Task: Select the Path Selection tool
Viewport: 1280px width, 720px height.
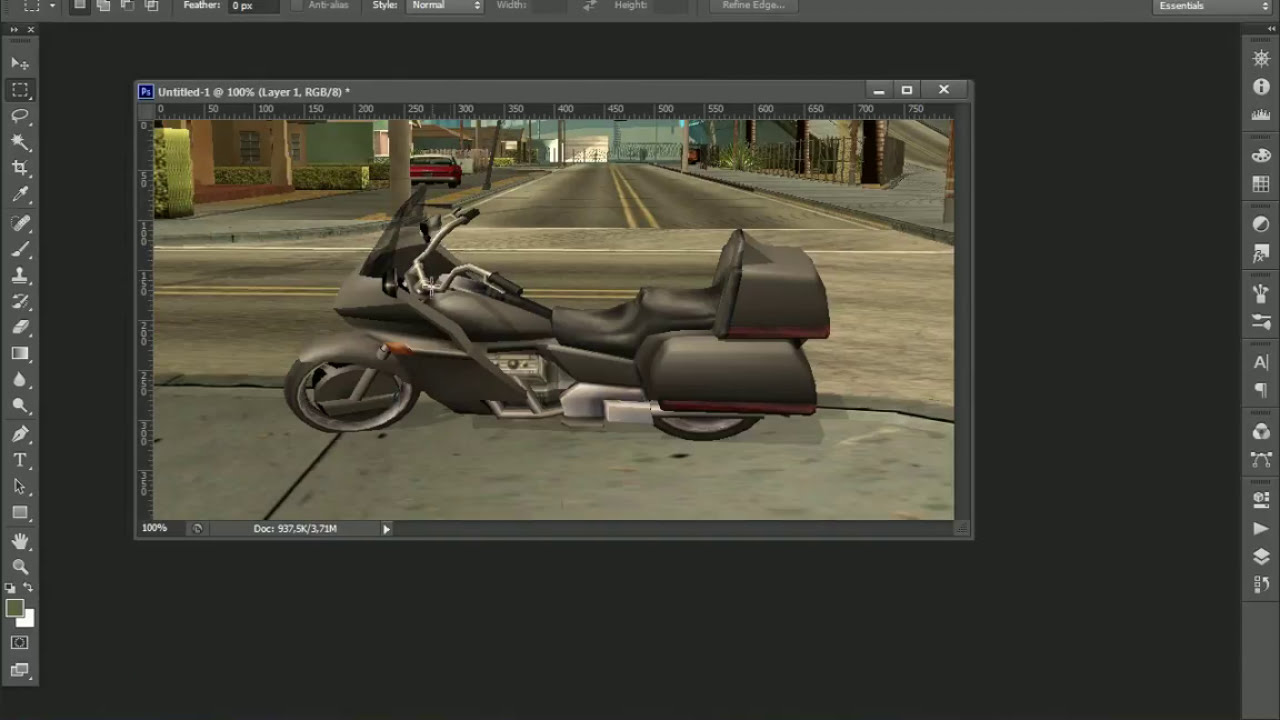Action: pos(20,486)
